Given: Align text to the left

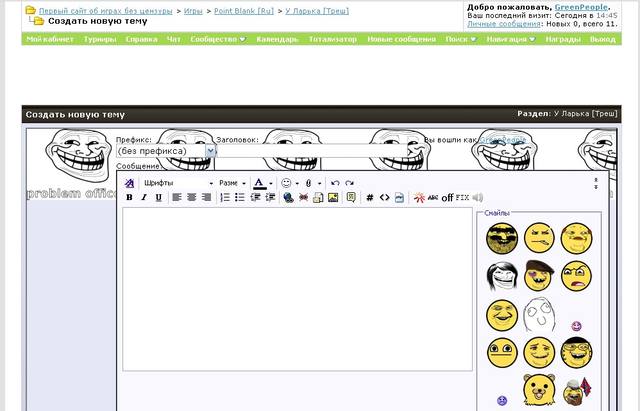Looking at the screenshot, I should click(x=177, y=198).
